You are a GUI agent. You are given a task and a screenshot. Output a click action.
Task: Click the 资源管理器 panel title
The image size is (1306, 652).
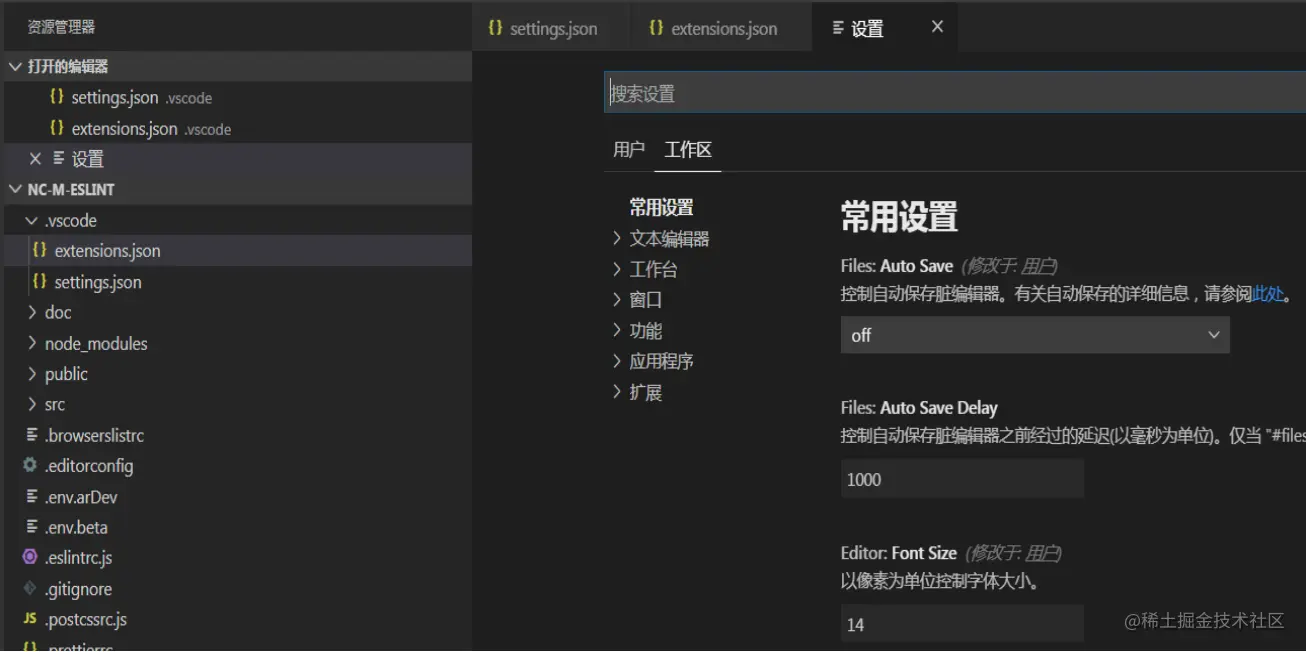click(x=61, y=27)
